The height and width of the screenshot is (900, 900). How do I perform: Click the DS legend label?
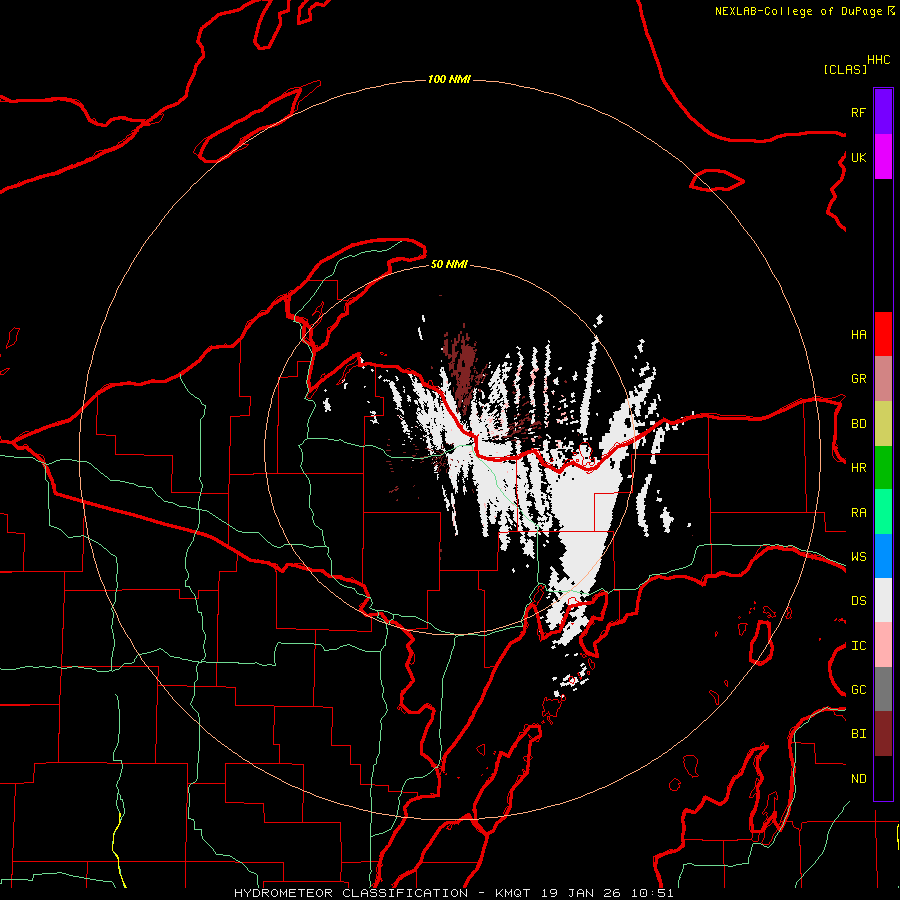858,601
